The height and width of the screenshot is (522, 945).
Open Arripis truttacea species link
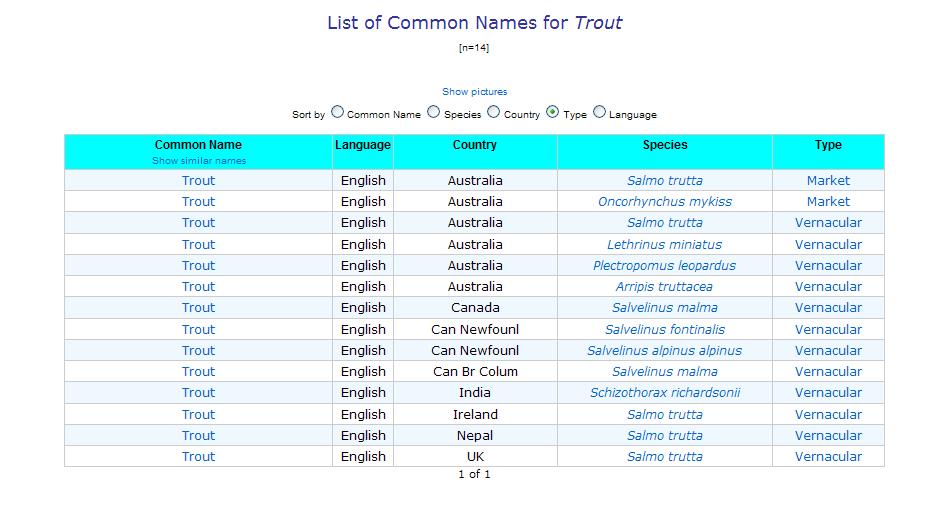click(x=664, y=287)
